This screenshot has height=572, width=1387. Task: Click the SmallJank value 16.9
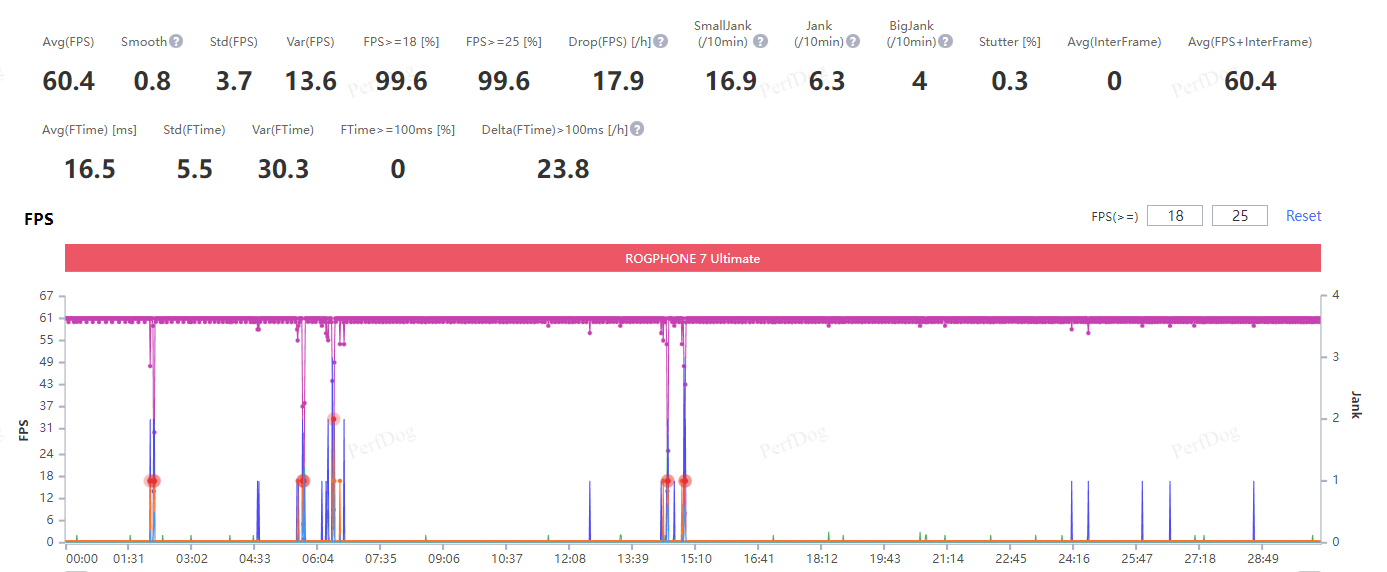tap(731, 82)
